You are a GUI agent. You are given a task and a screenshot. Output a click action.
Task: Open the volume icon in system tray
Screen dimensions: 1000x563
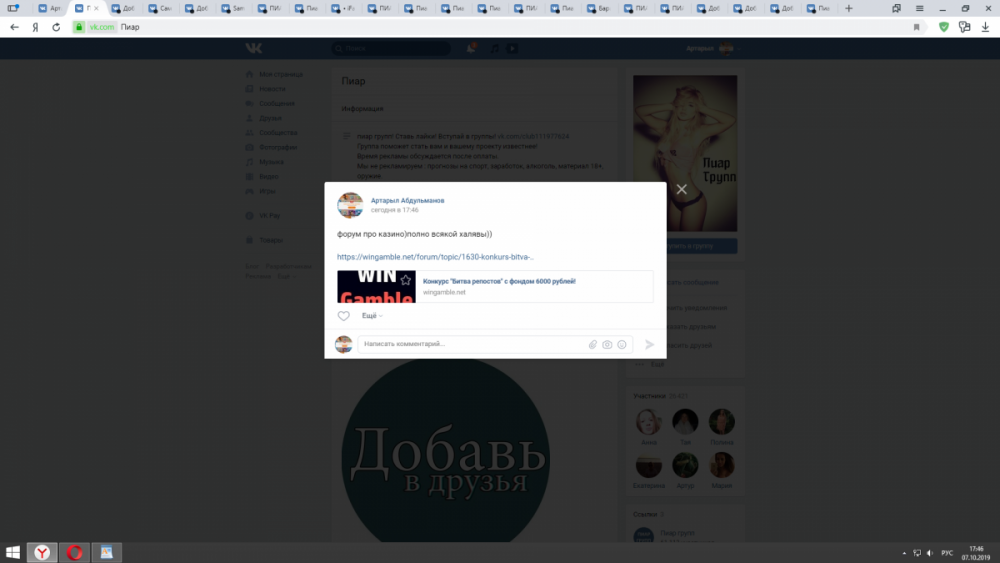tap(930, 553)
